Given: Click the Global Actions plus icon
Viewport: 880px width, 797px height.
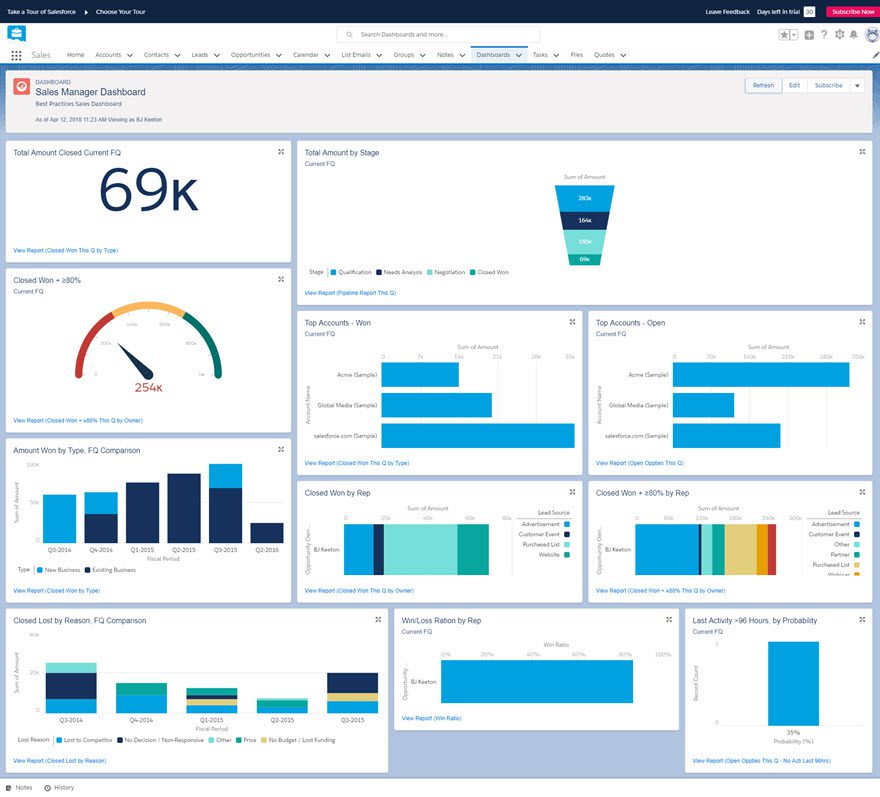Looking at the screenshot, I should coord(809,35).
